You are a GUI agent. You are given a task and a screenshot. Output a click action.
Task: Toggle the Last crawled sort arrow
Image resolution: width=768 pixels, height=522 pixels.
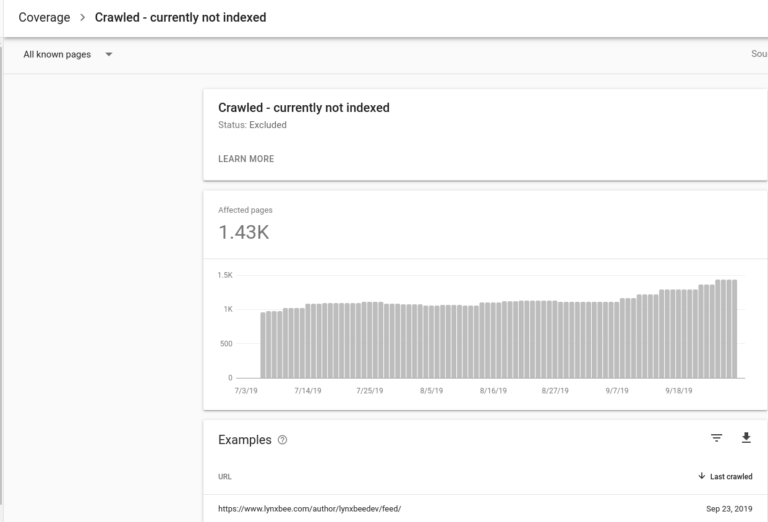(x=701, y=476)
